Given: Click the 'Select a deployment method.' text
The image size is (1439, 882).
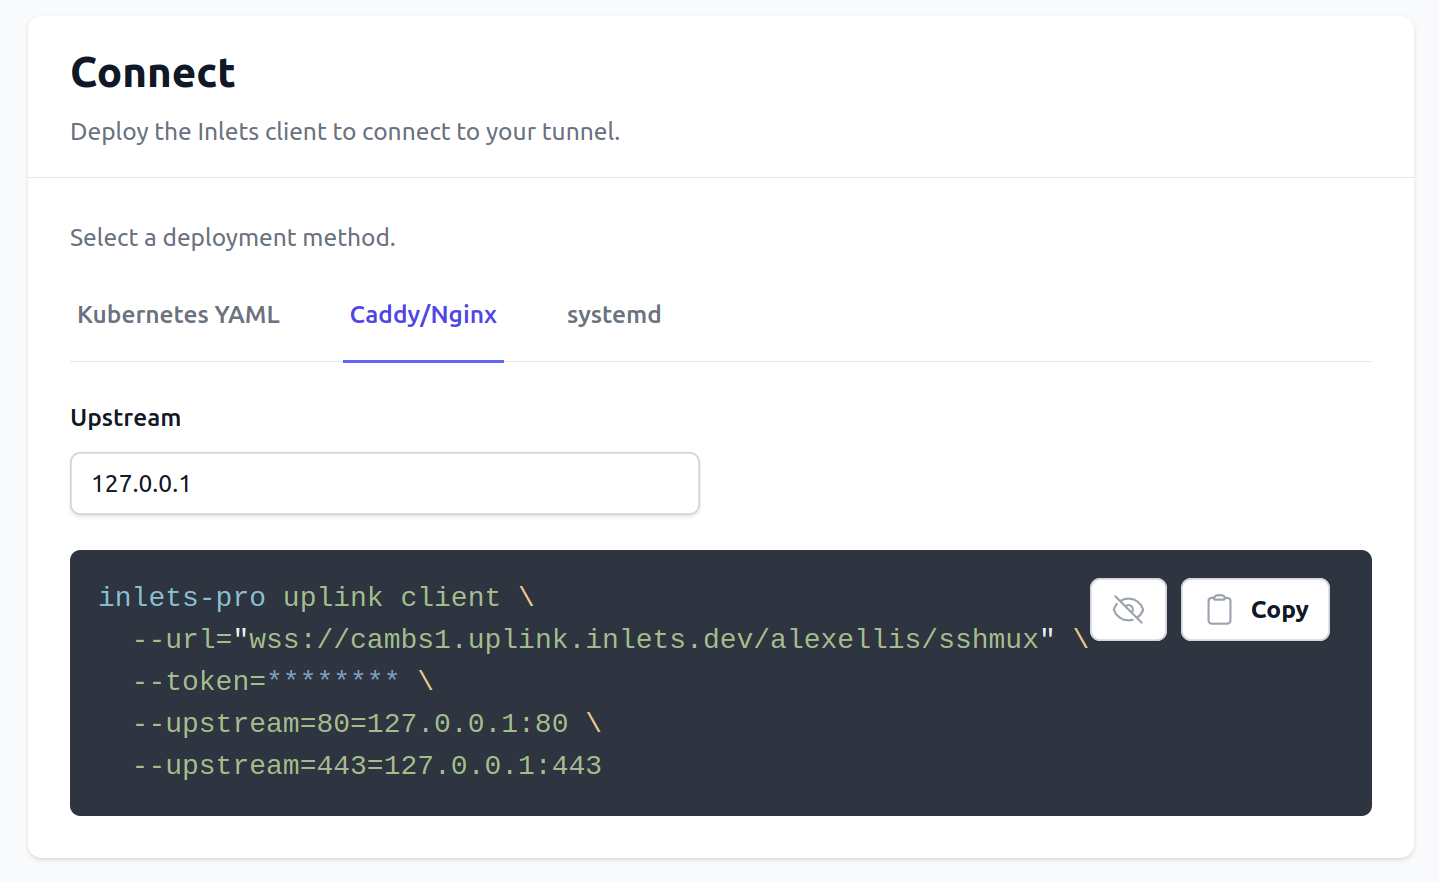Looking at the screenshot, I should click(233, 238).
